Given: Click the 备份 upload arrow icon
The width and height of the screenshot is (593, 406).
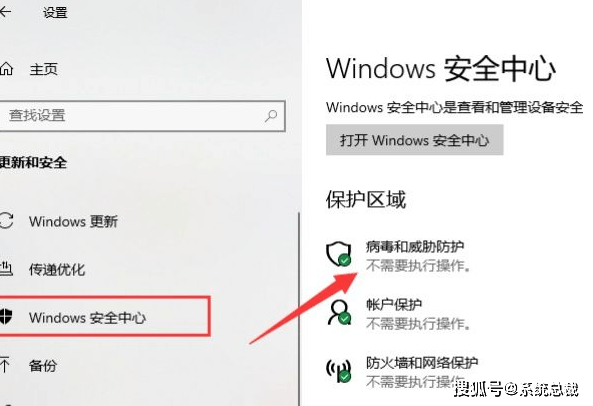Looking at the screenshot, I should click(x=5, y=365).
